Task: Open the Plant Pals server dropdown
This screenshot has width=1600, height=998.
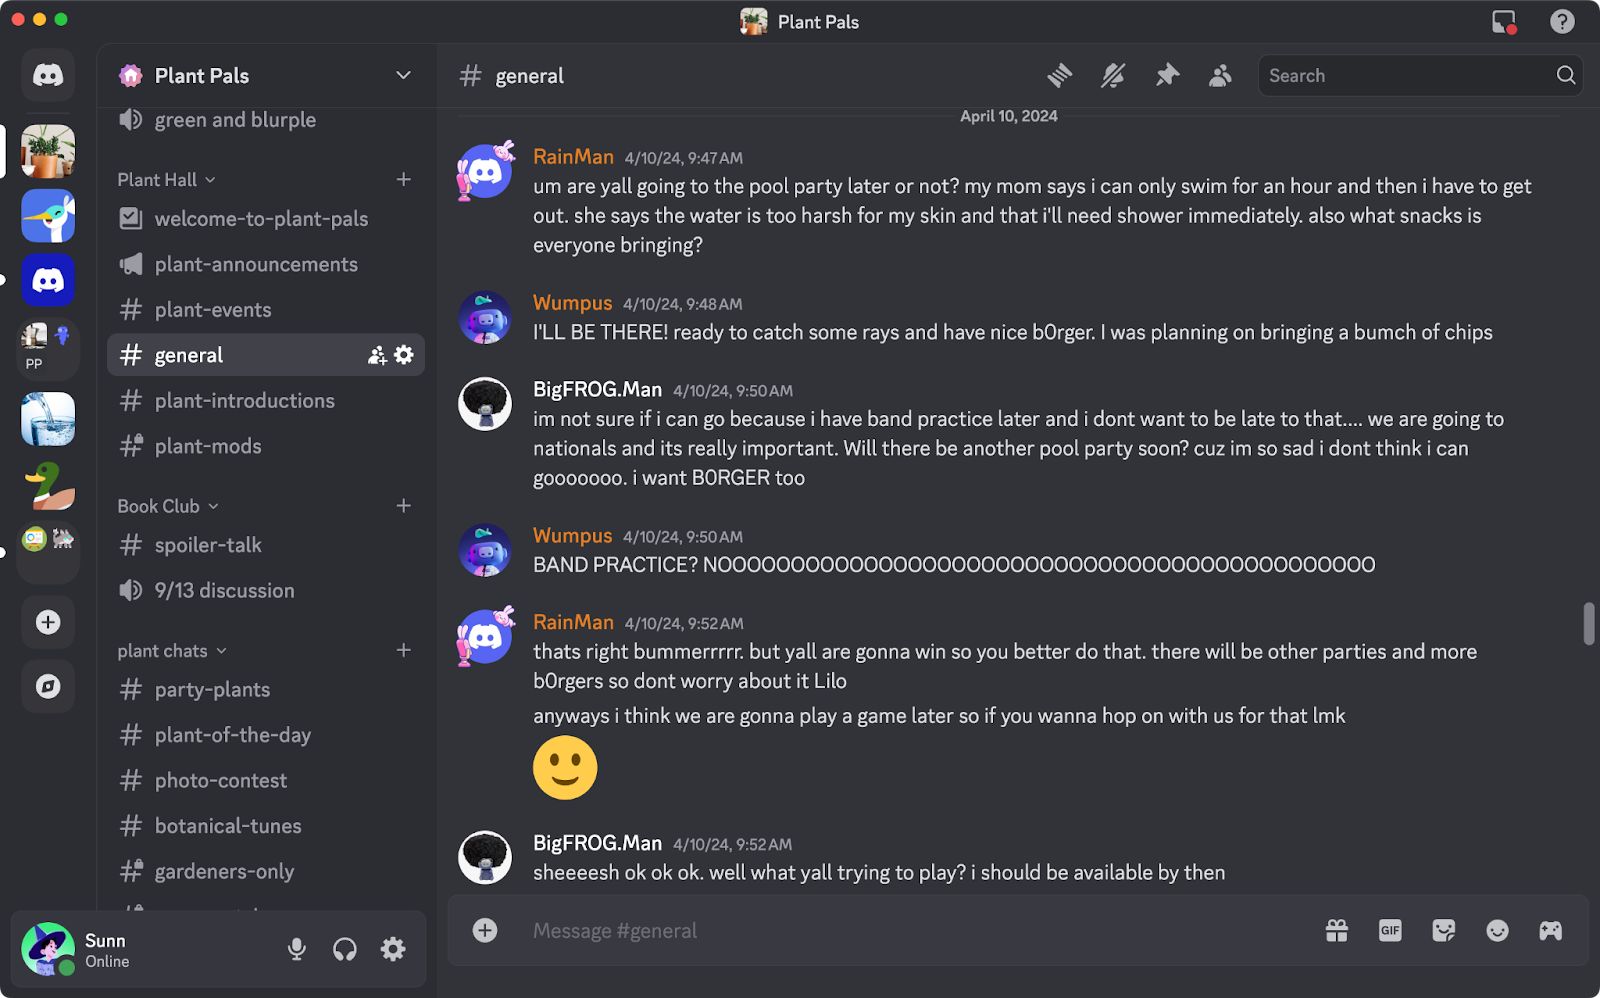Action: (x=403, y=74)
